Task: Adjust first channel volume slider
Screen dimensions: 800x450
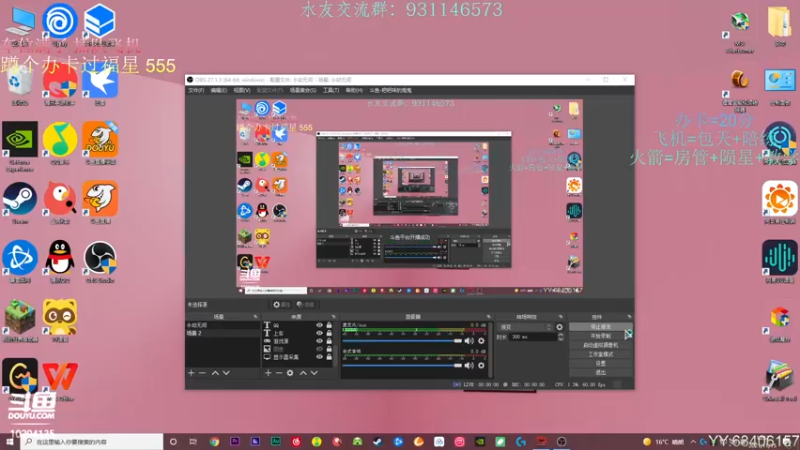Action: pos(402,341)
